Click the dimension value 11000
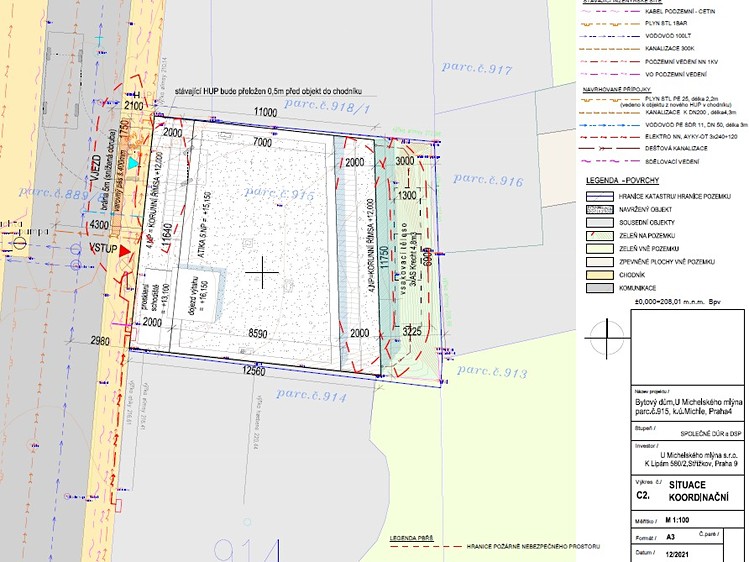Screen dimensions: 749x562 tap(266, 112)
